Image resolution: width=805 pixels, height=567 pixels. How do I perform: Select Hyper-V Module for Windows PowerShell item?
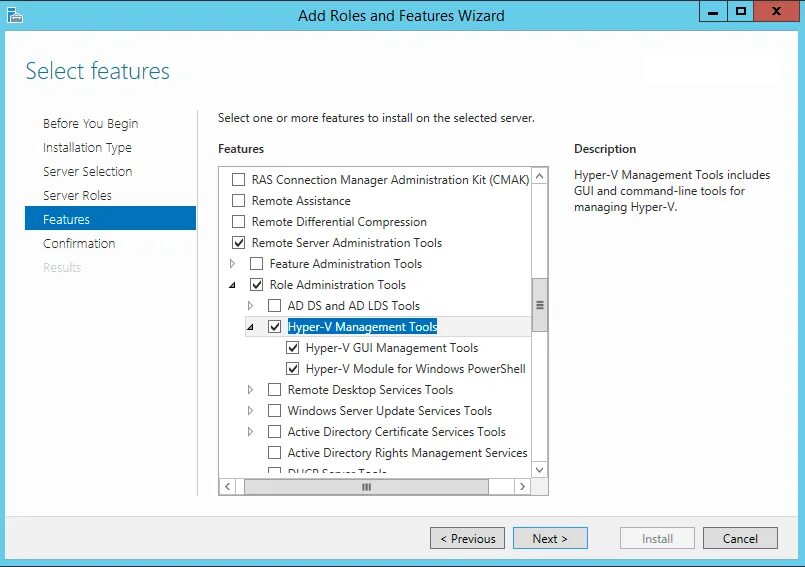pos(415,369)
